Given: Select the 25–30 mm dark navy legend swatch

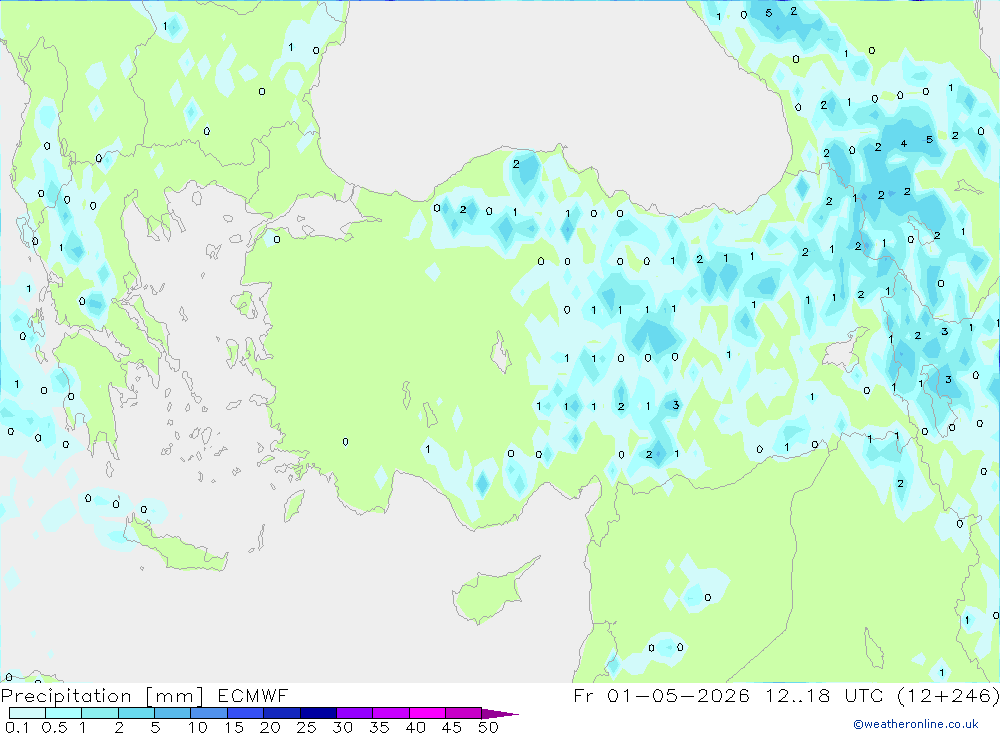Looking at the screenshot, I should pos(318,713).
